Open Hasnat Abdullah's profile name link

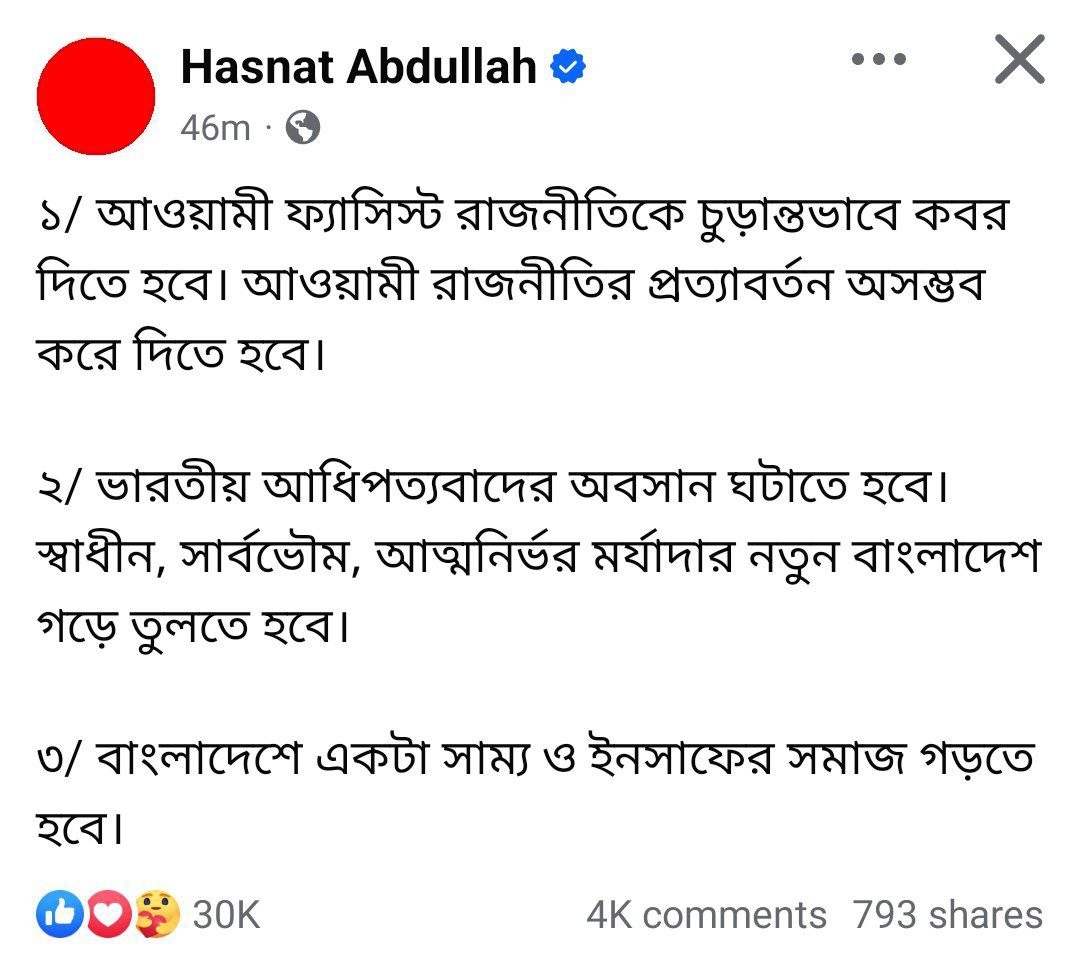click(358, 67)
